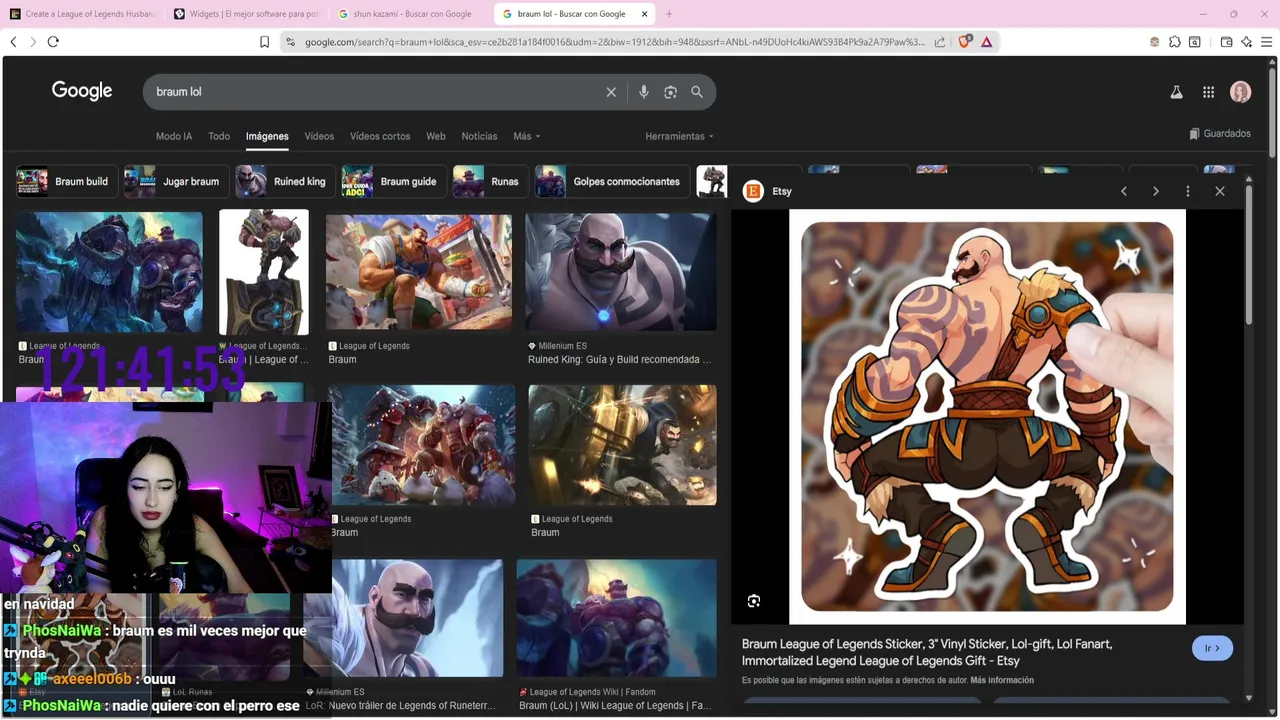Open Braum statue figure thumbnail
1280x720 pixels.
point(264,272)
